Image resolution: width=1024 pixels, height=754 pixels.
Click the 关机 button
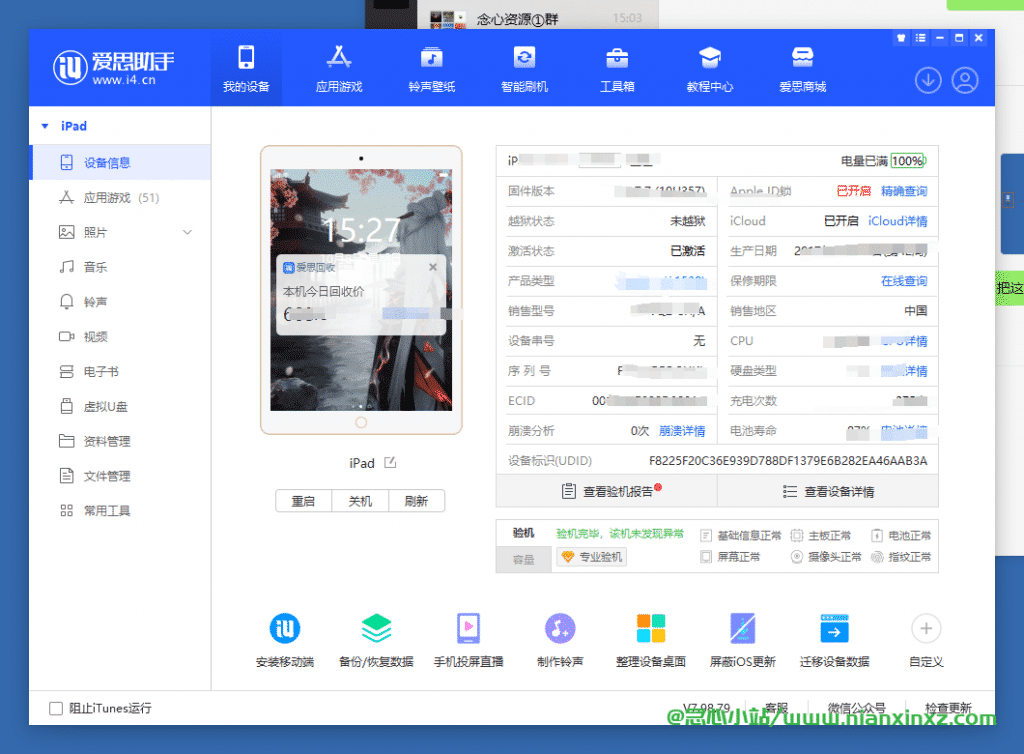click(x=360, y=501)
